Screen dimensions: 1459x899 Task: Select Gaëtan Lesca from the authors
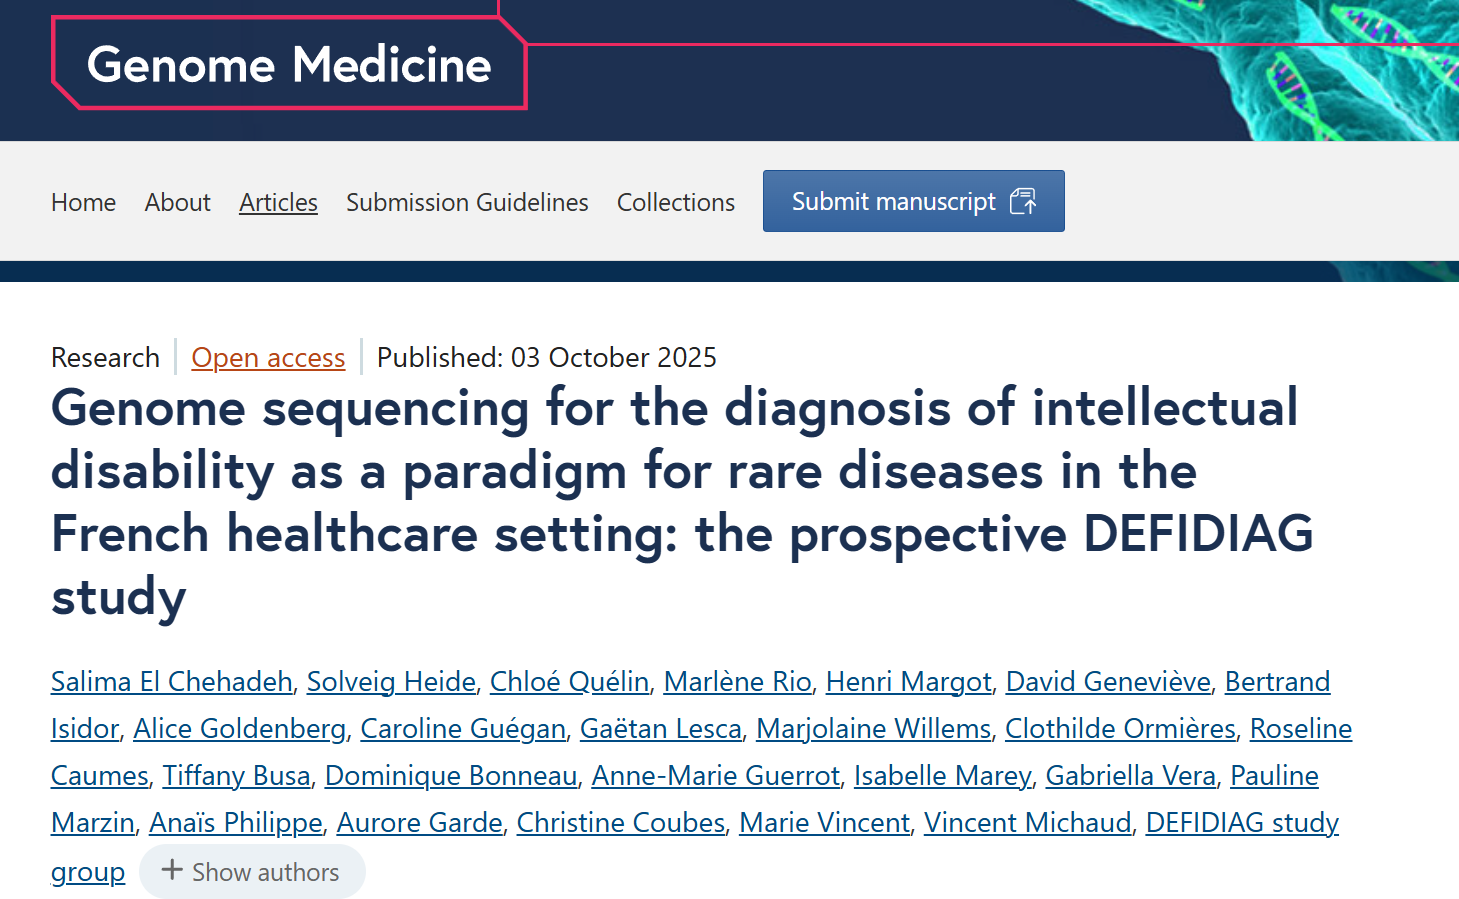pos(660,729)
